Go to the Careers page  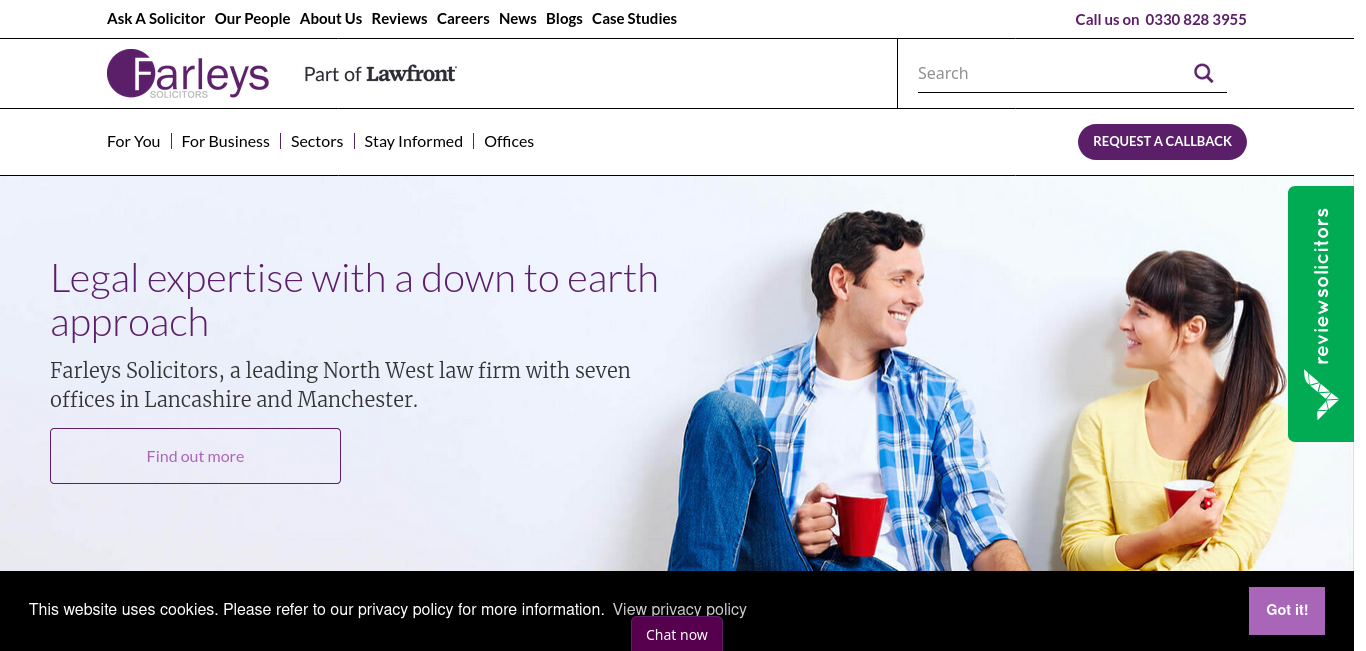click(x=463, y=19)
